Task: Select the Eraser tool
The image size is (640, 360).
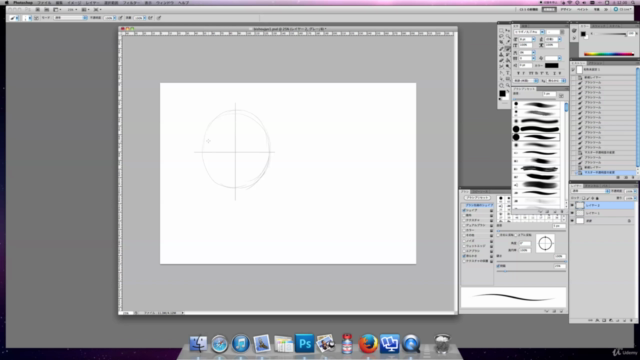Action: point(501,60)
